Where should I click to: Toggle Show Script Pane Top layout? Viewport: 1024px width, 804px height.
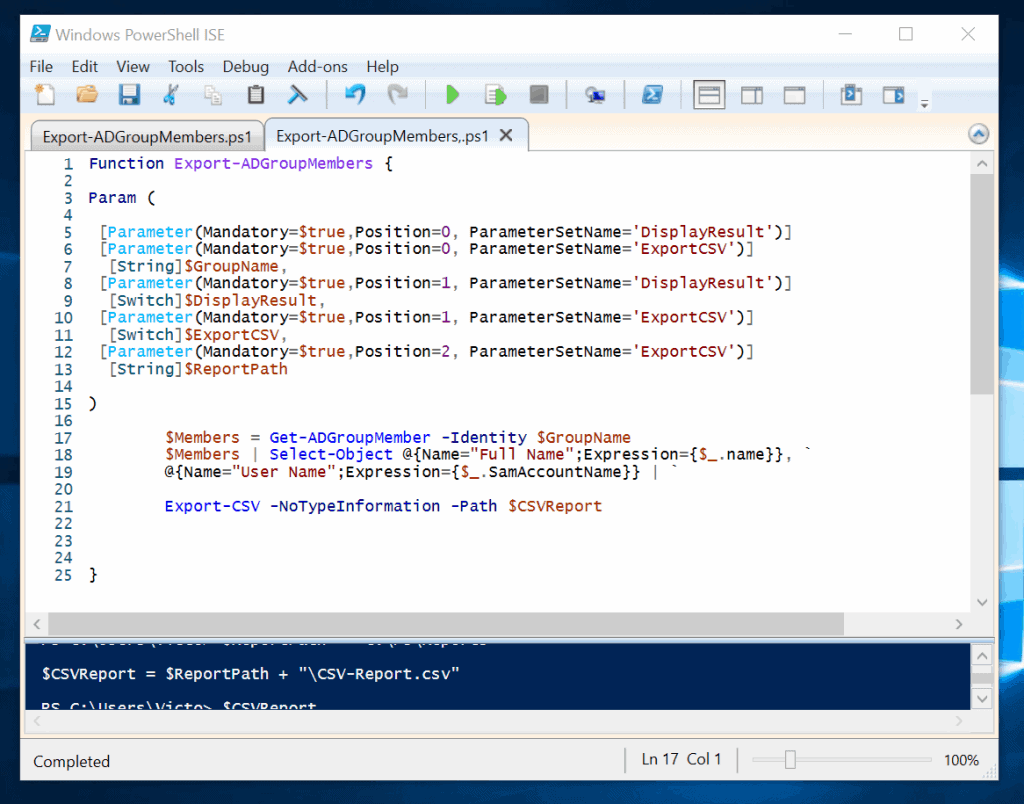pyautogui.click(x=709, y=94)
